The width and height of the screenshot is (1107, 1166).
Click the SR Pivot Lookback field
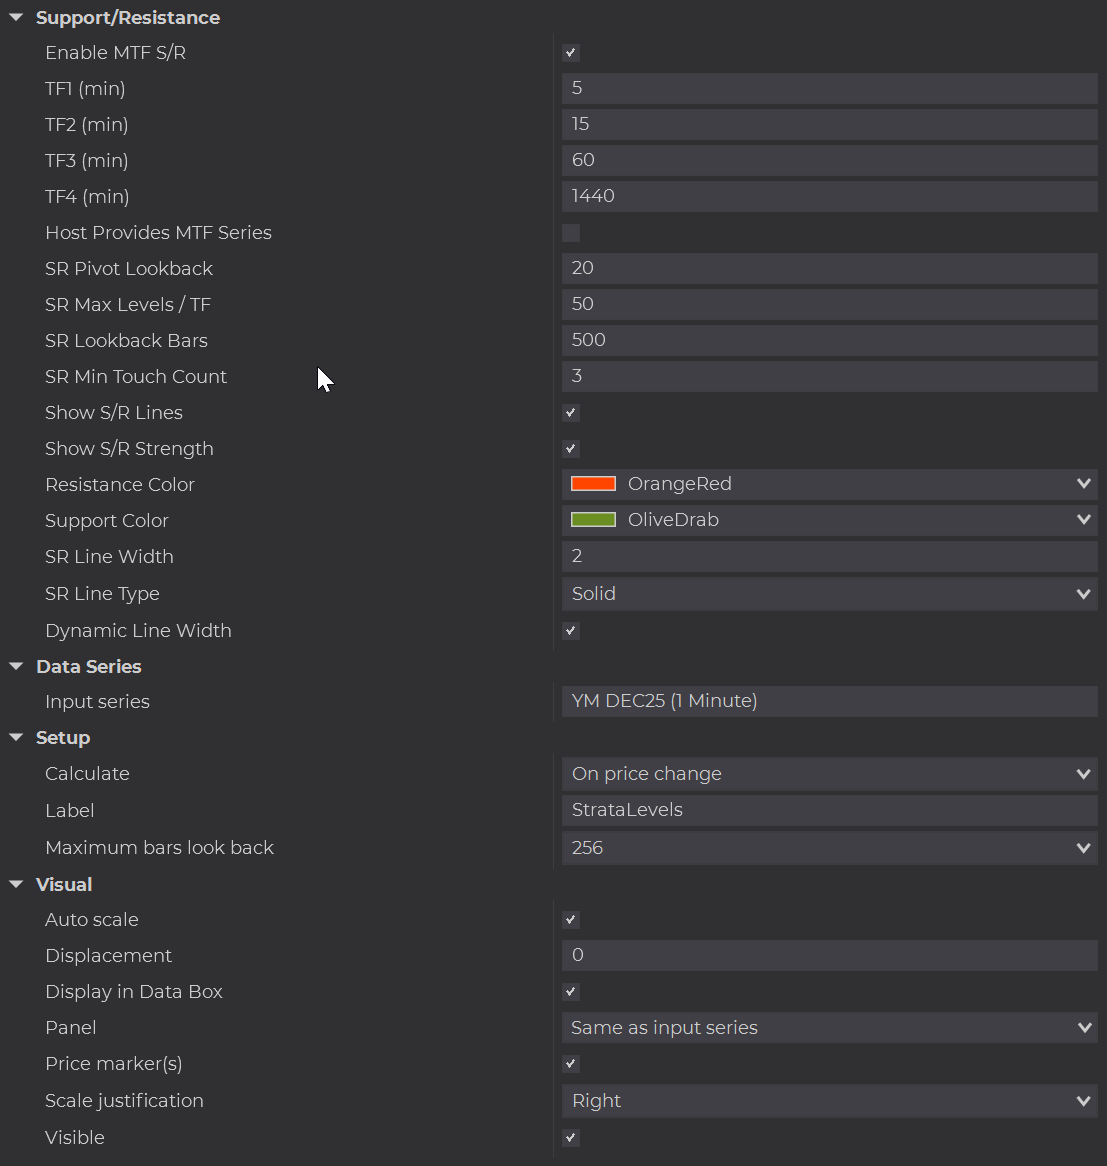click(829, 268)
